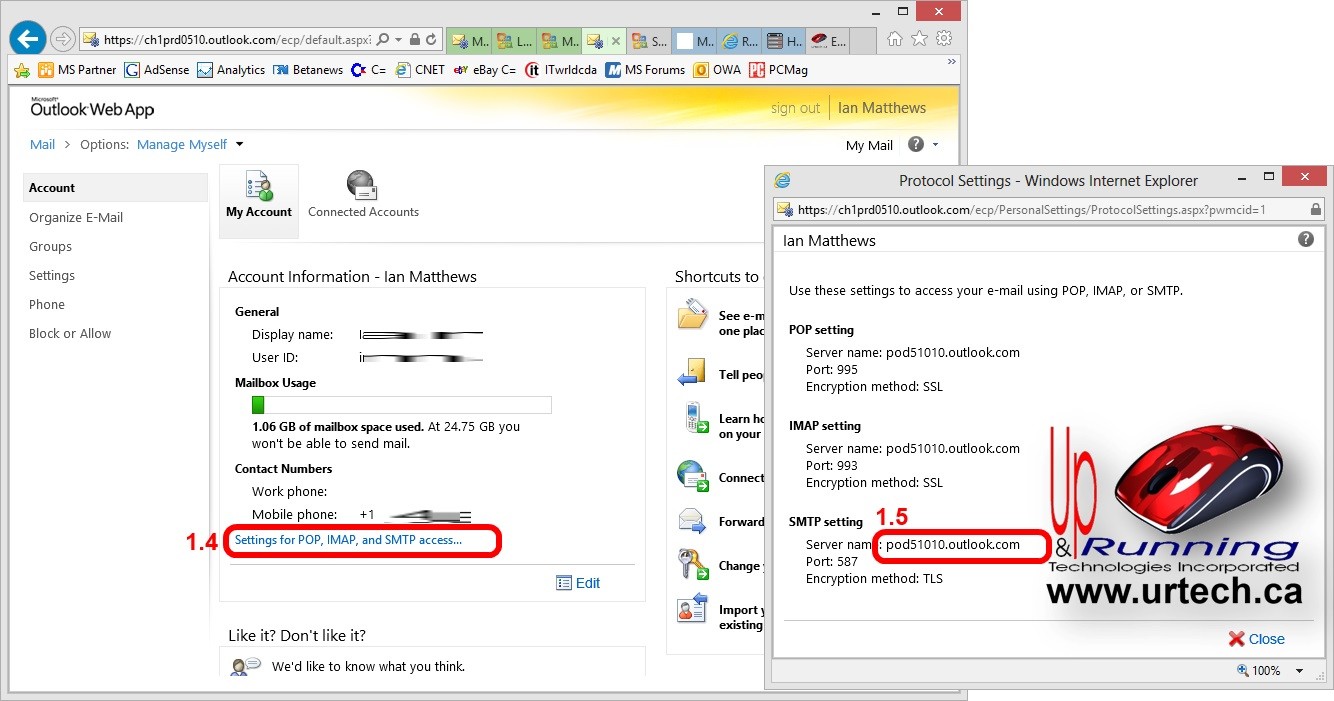Click the browser back arrow button
This screenshot has height=701, width=1334.
28,39
